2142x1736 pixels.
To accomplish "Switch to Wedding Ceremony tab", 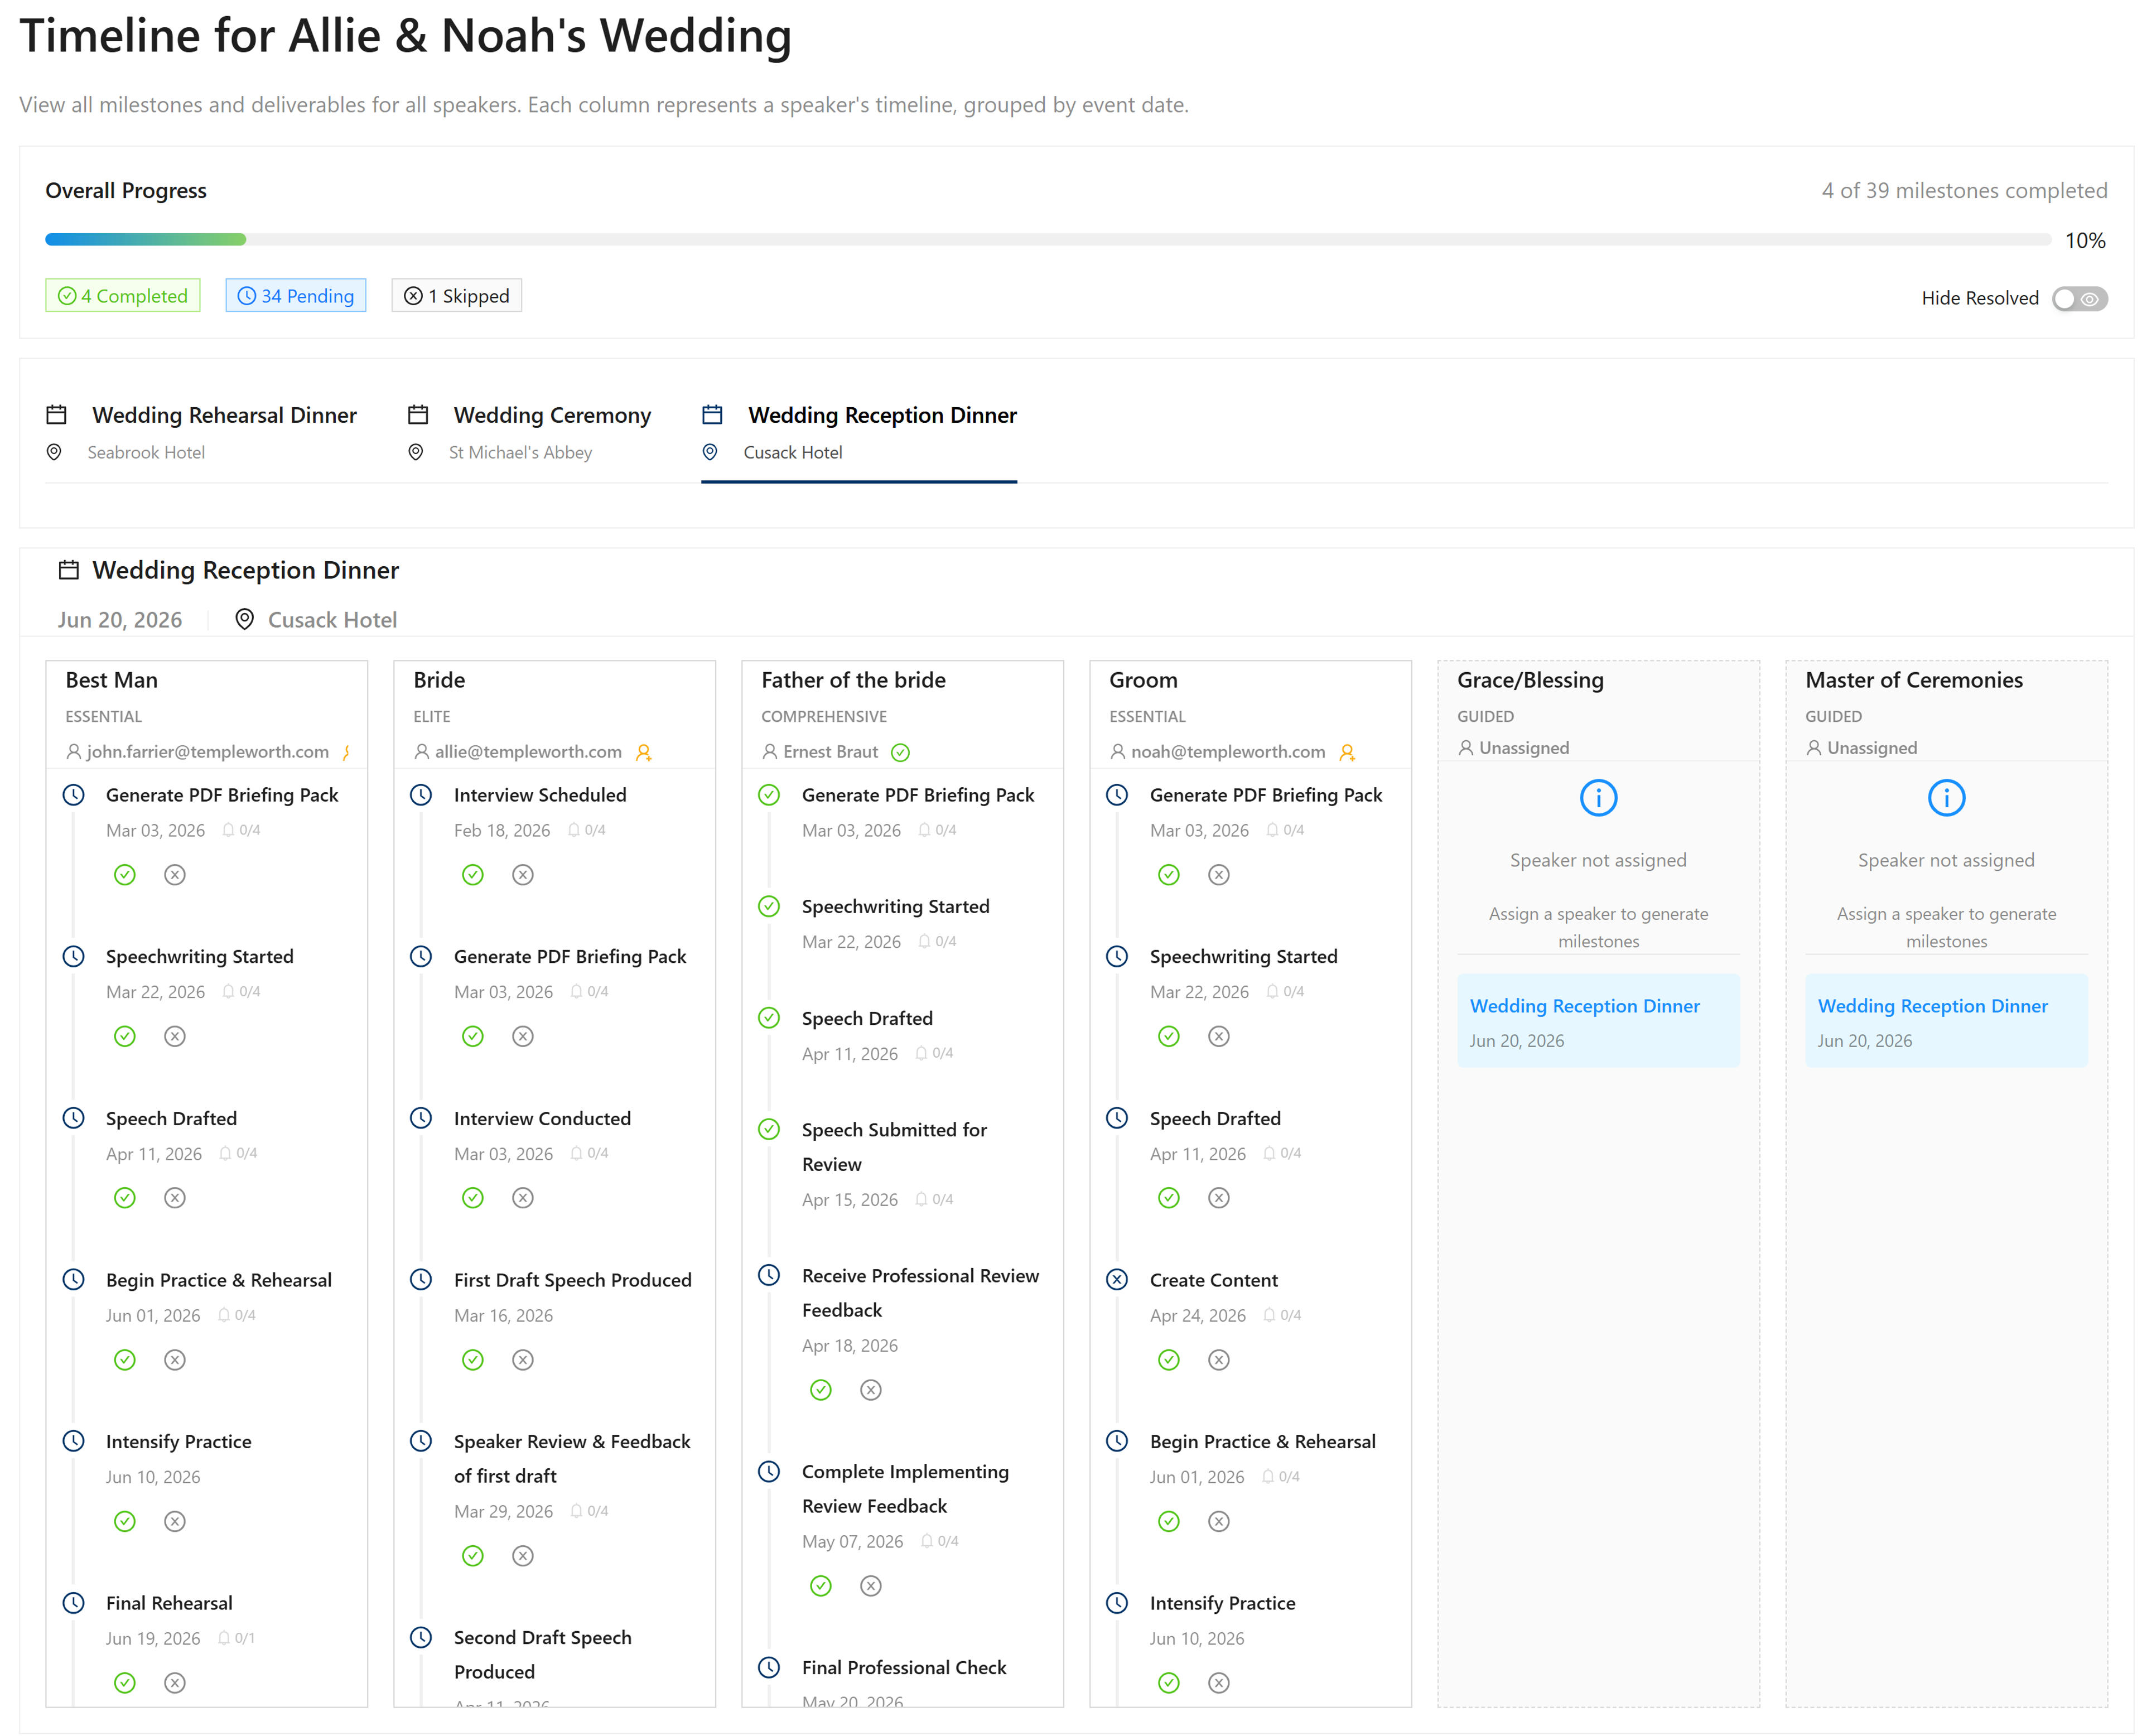I will click(529, 433).
